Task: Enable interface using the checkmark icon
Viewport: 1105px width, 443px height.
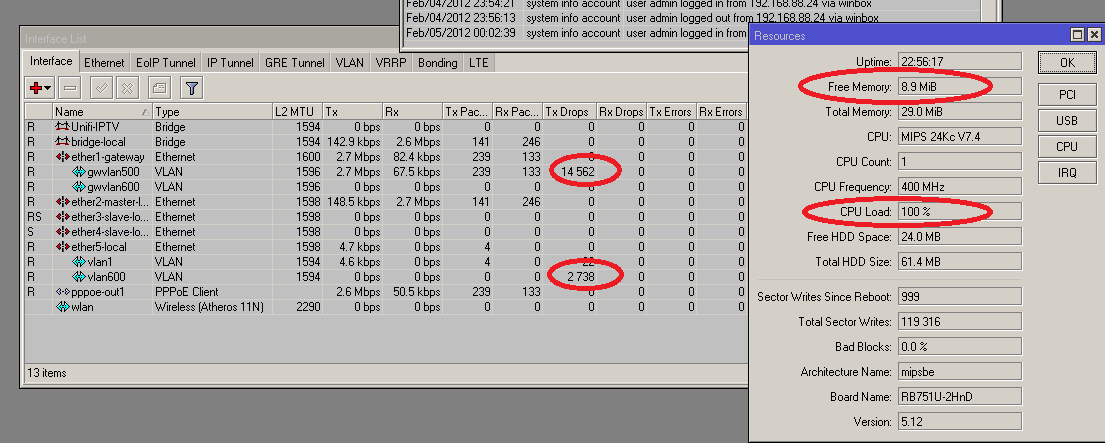Action: [x=102, y=88]
